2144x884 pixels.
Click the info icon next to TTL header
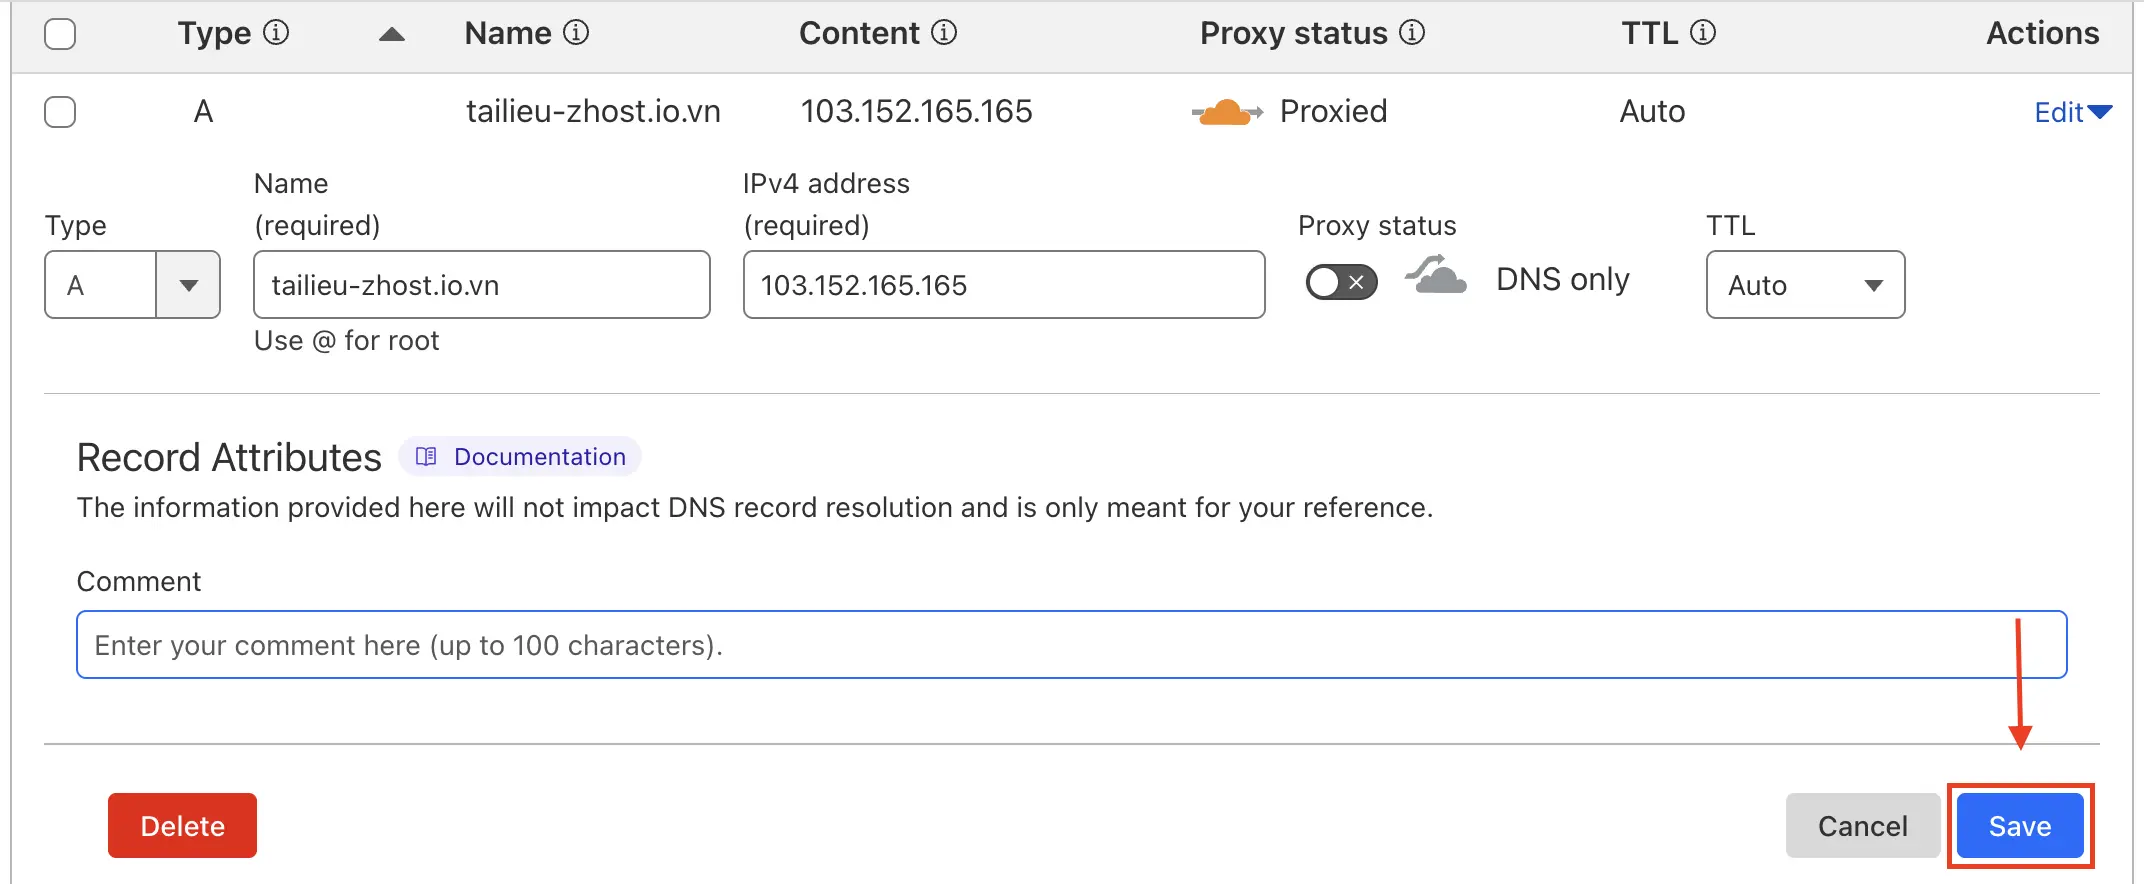click(x=1703, y=33)
